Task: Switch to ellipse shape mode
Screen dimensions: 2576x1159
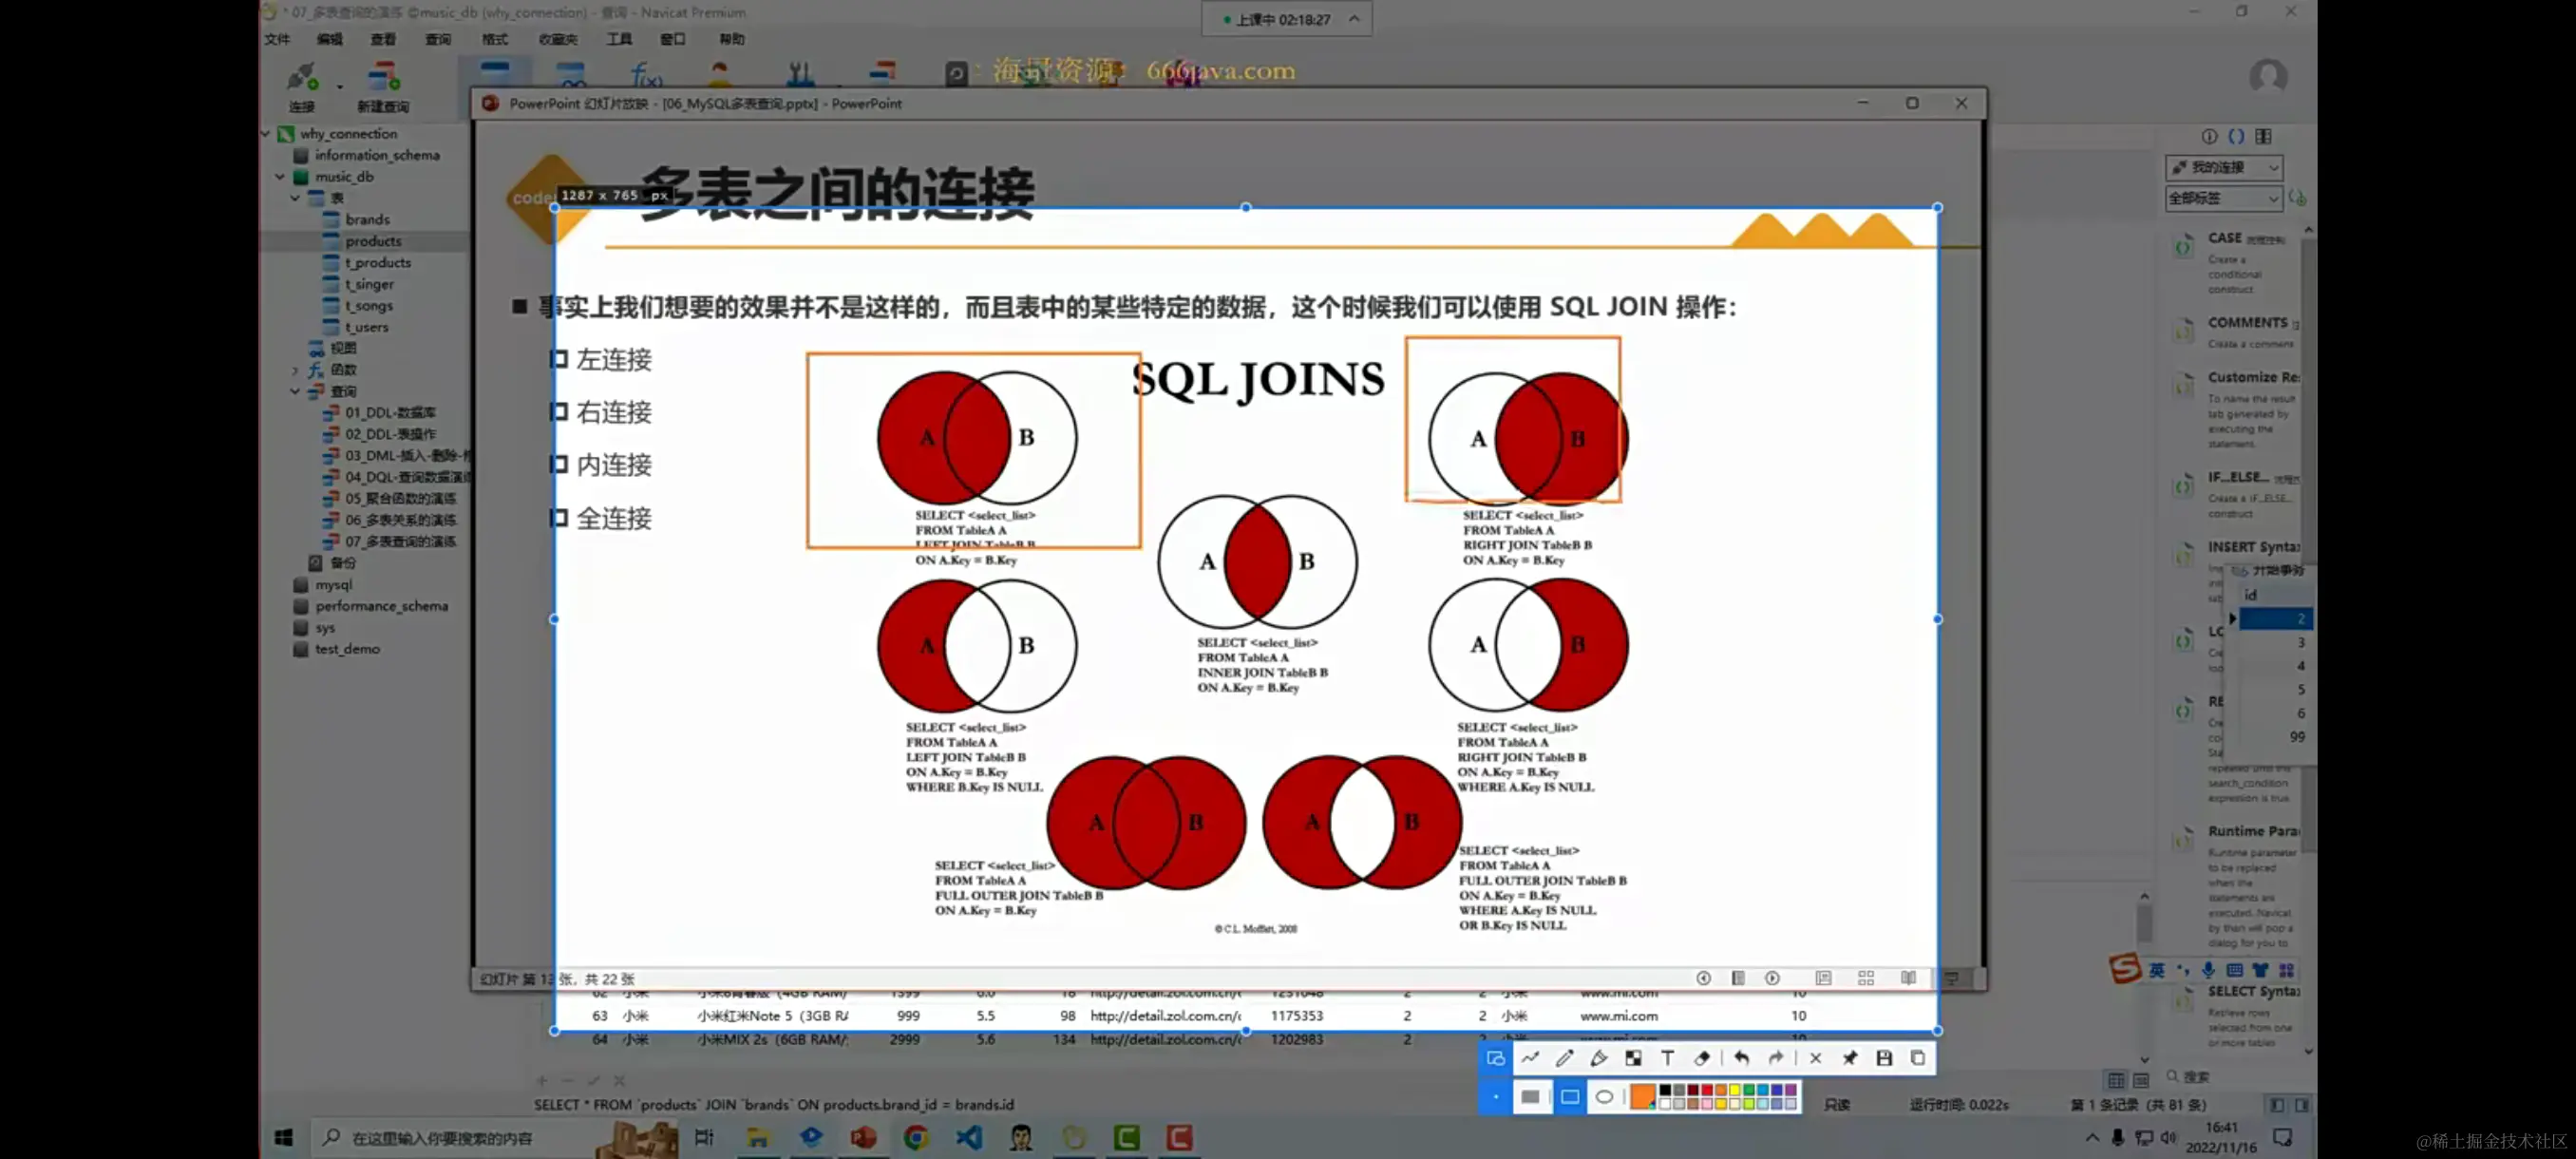Action: click(1604, 1097)
